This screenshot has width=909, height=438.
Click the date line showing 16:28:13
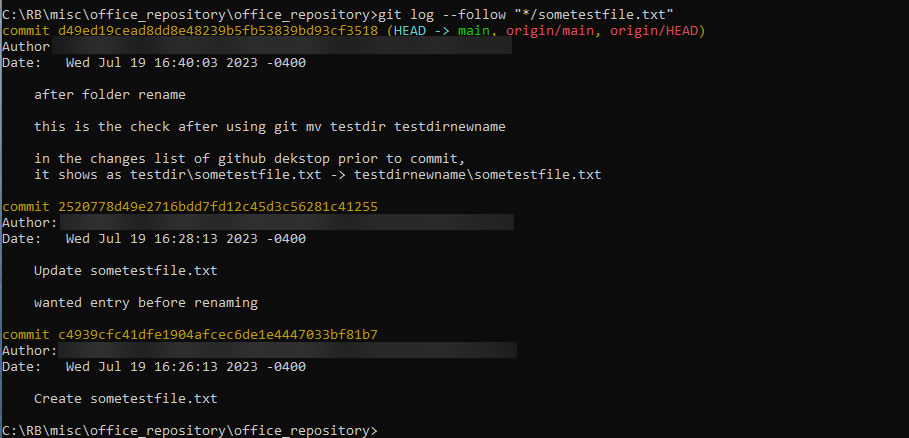[x=186, y=239]
